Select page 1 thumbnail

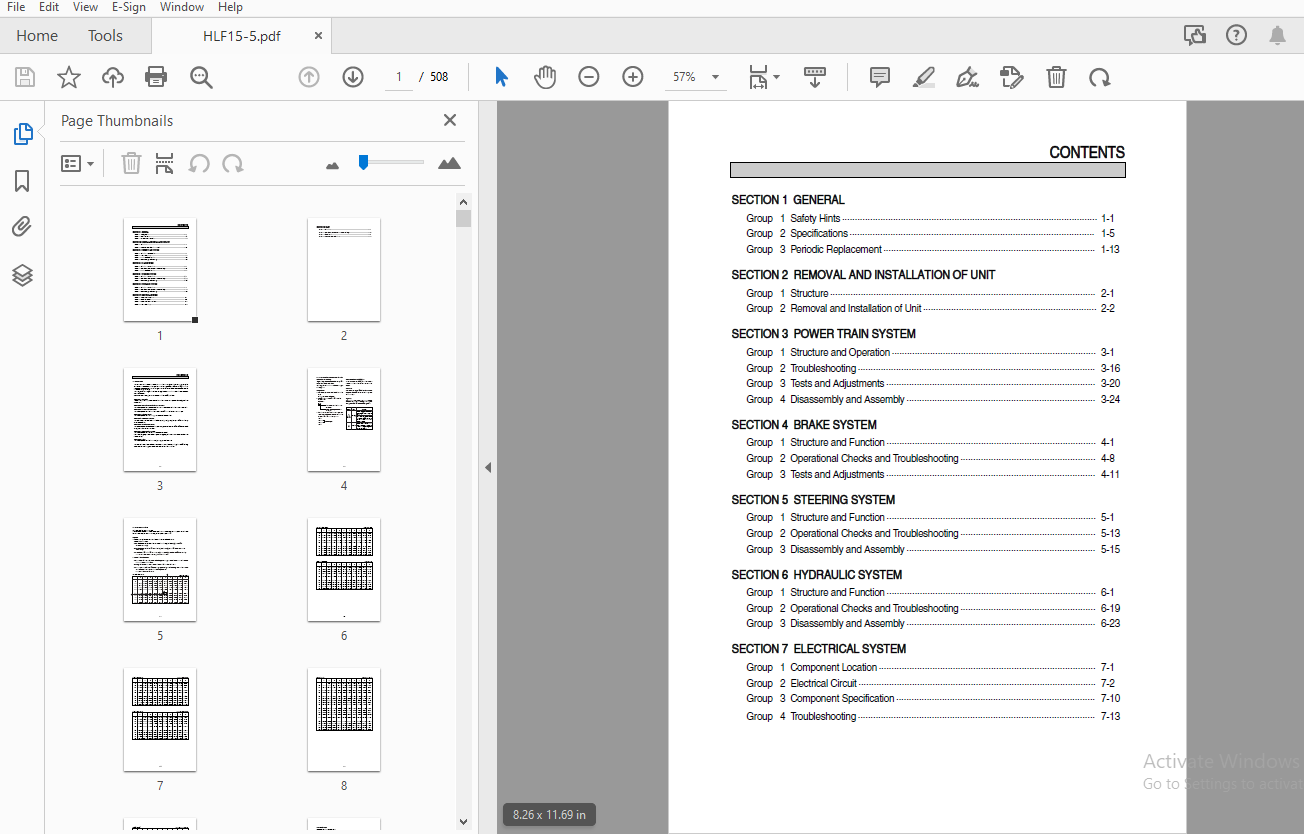[160, 269]
